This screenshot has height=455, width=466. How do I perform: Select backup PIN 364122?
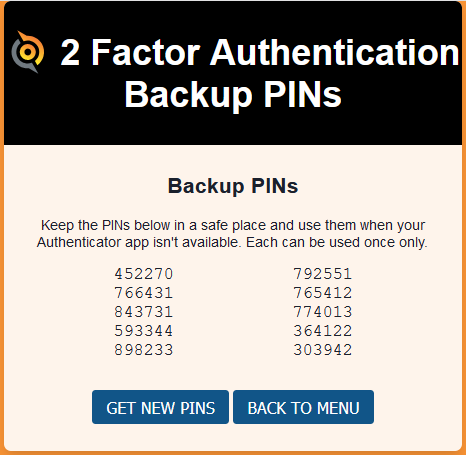pyautogui.click(x=323, y=331)
